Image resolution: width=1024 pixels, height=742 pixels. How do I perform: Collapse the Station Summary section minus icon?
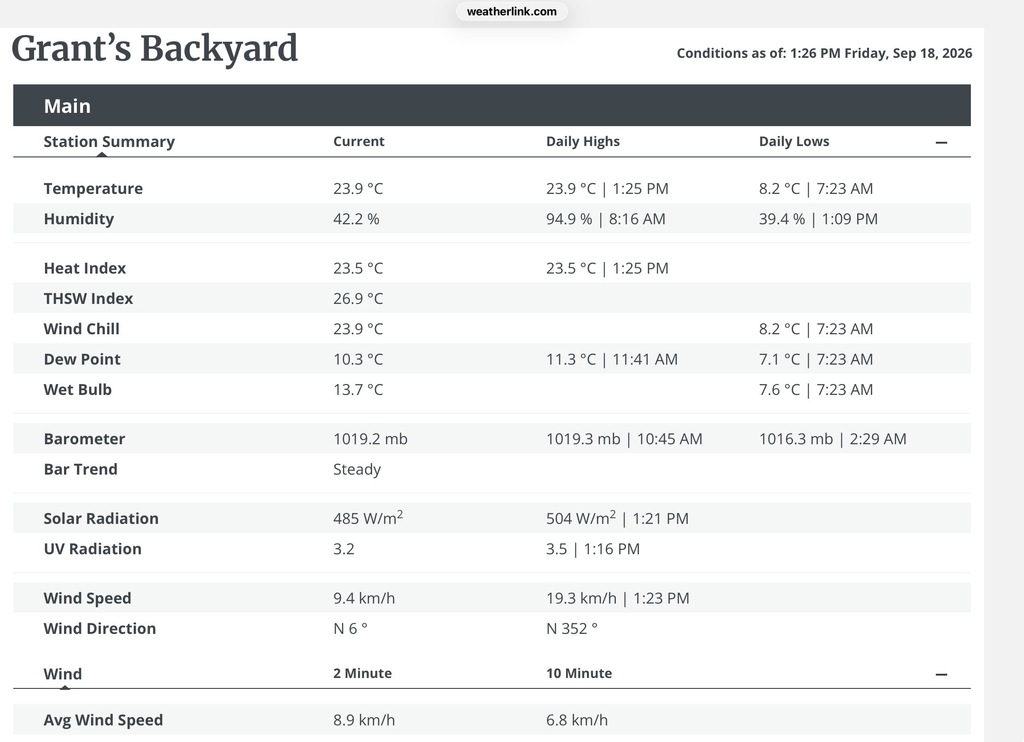(941, 142)
